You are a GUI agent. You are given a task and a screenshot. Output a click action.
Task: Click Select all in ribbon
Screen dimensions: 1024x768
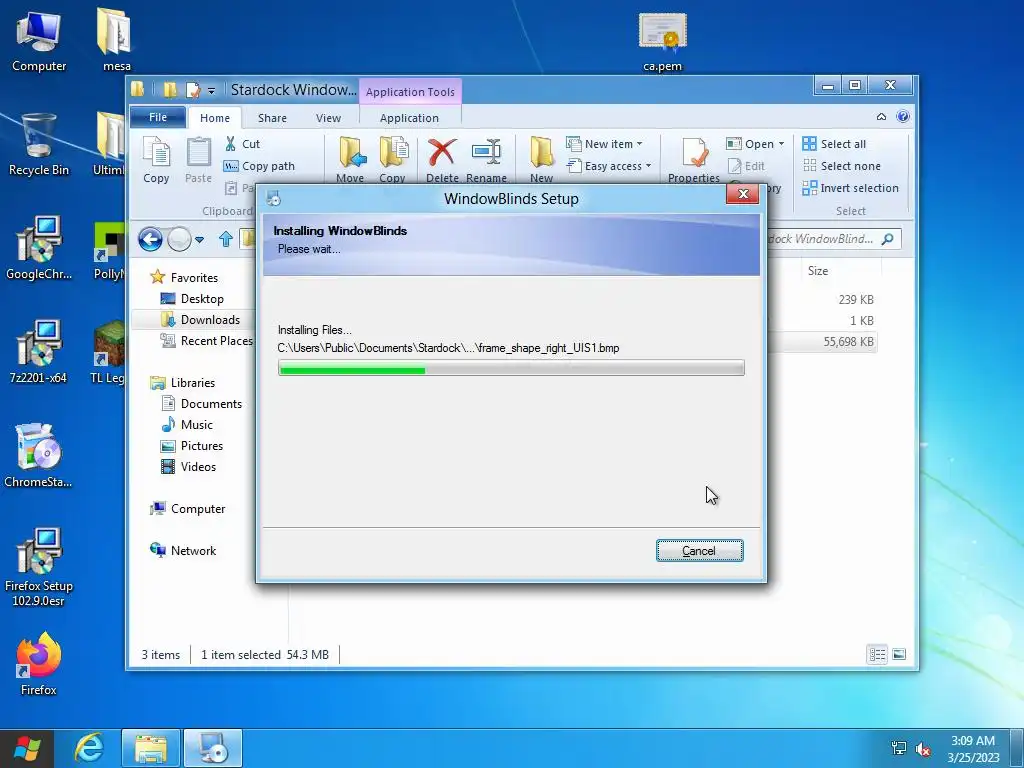835,144
